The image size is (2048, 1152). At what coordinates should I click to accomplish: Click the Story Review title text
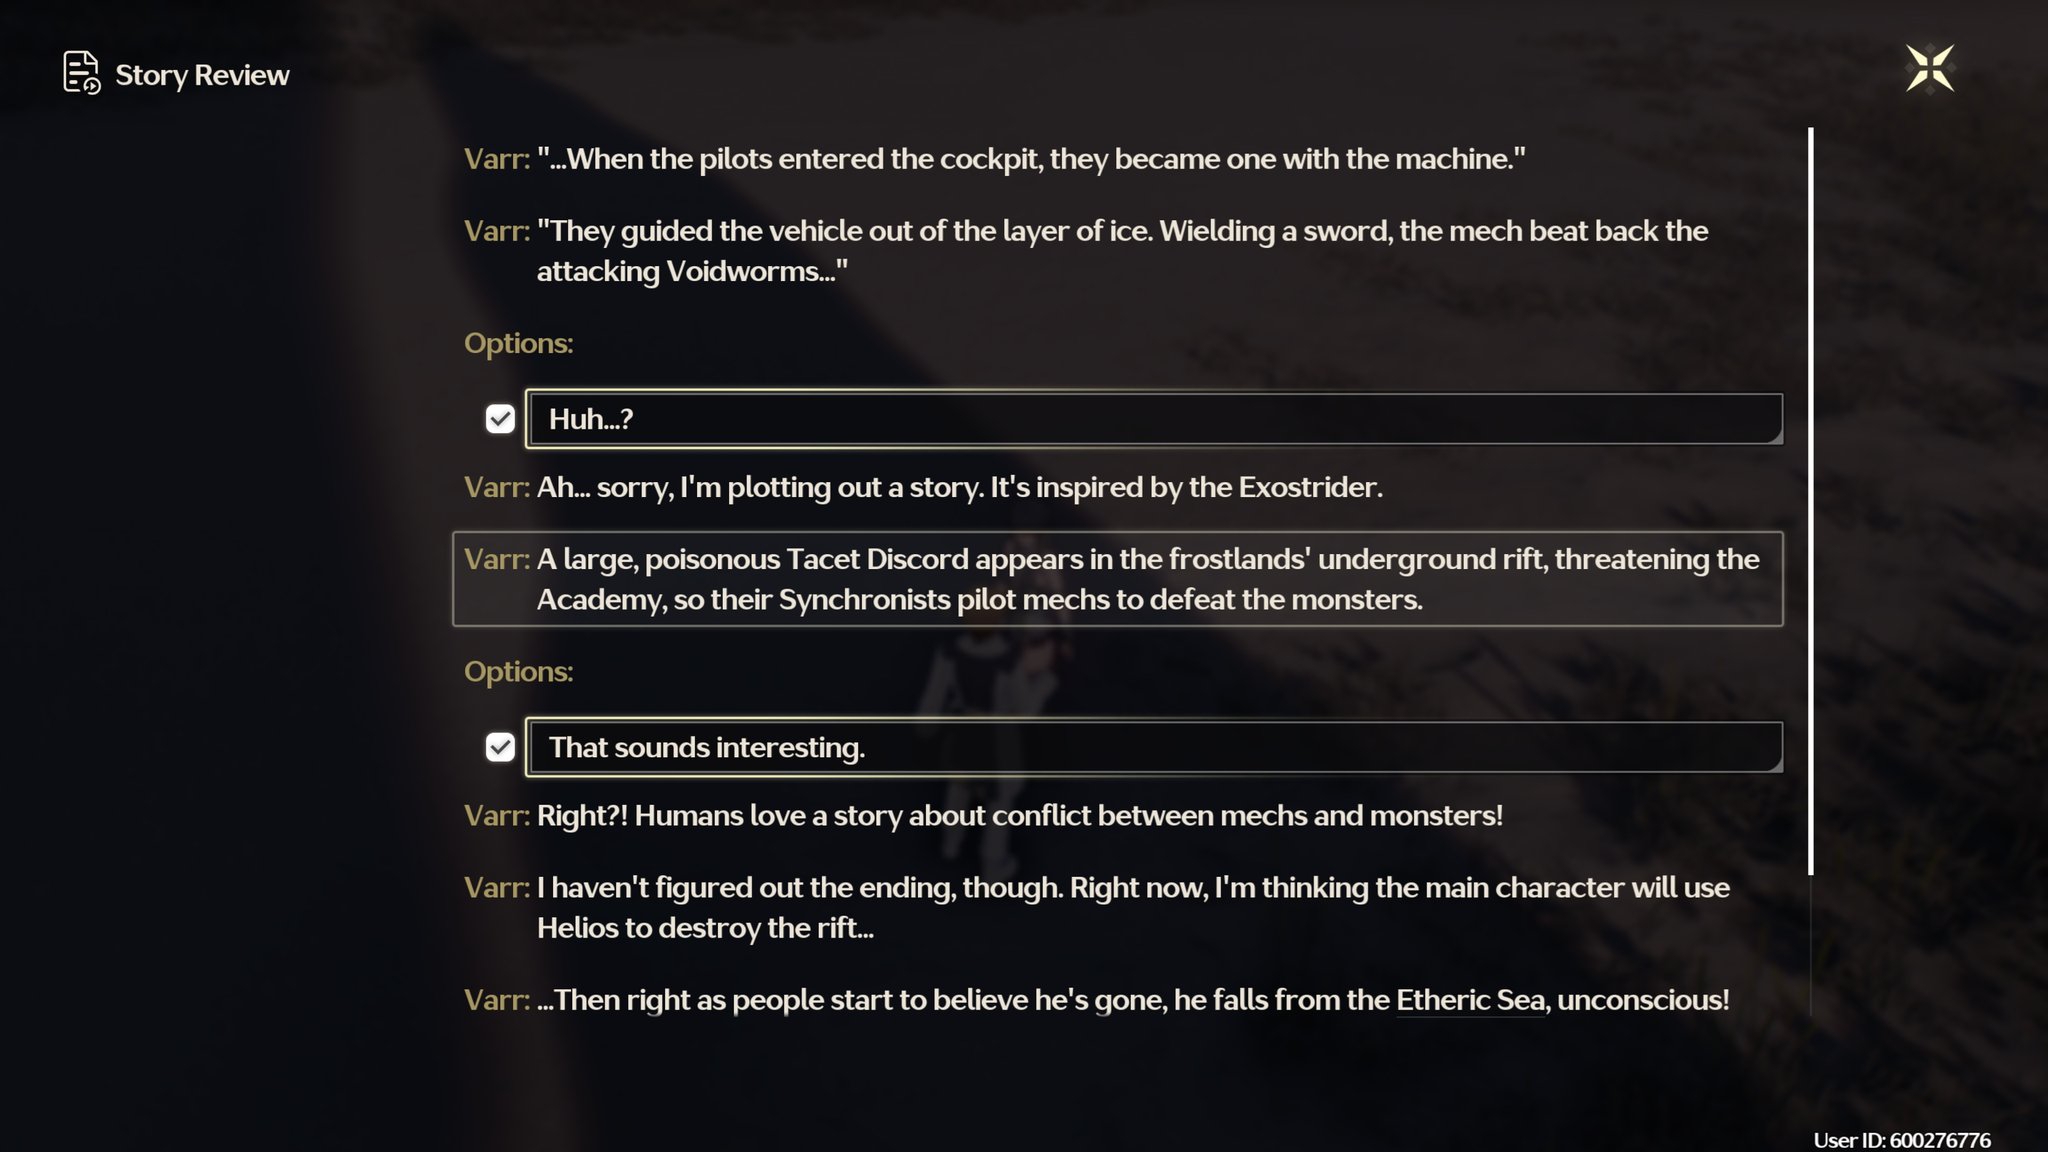pos(202,75)
